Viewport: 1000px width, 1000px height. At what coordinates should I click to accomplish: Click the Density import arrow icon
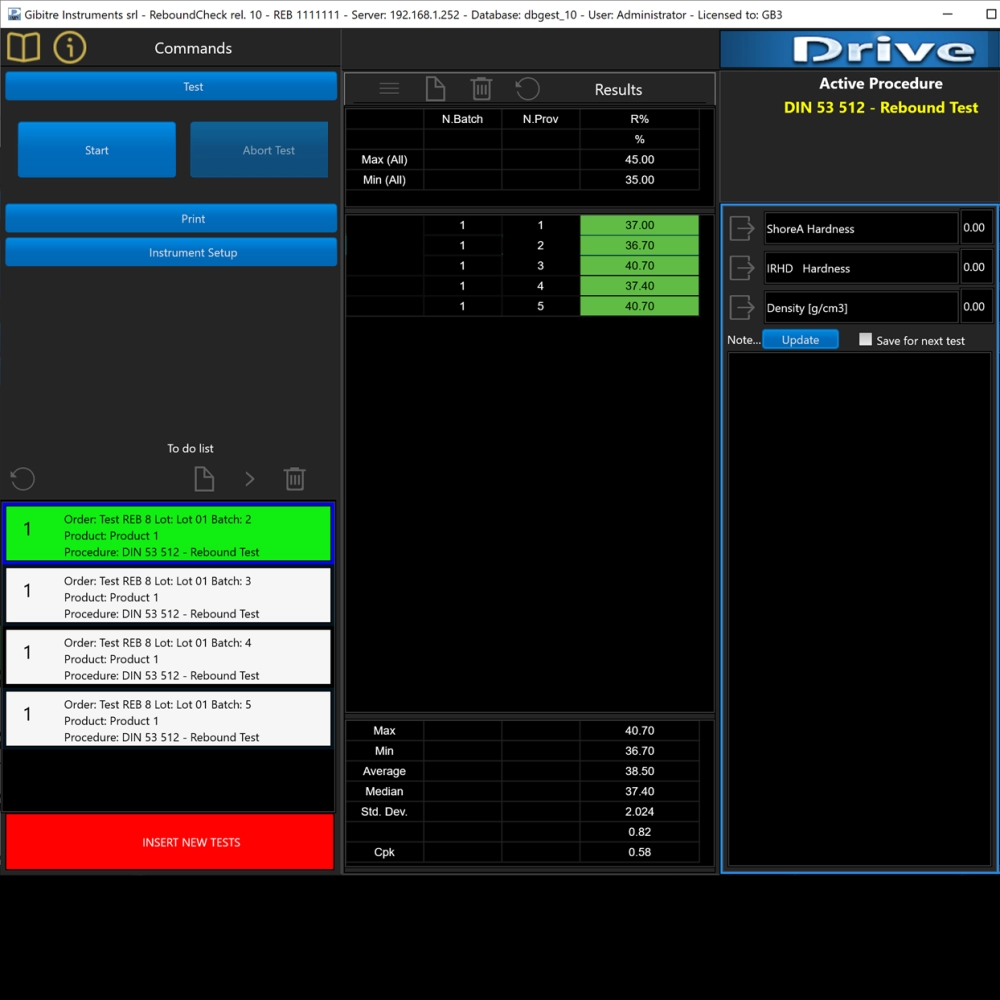[742, 307]
